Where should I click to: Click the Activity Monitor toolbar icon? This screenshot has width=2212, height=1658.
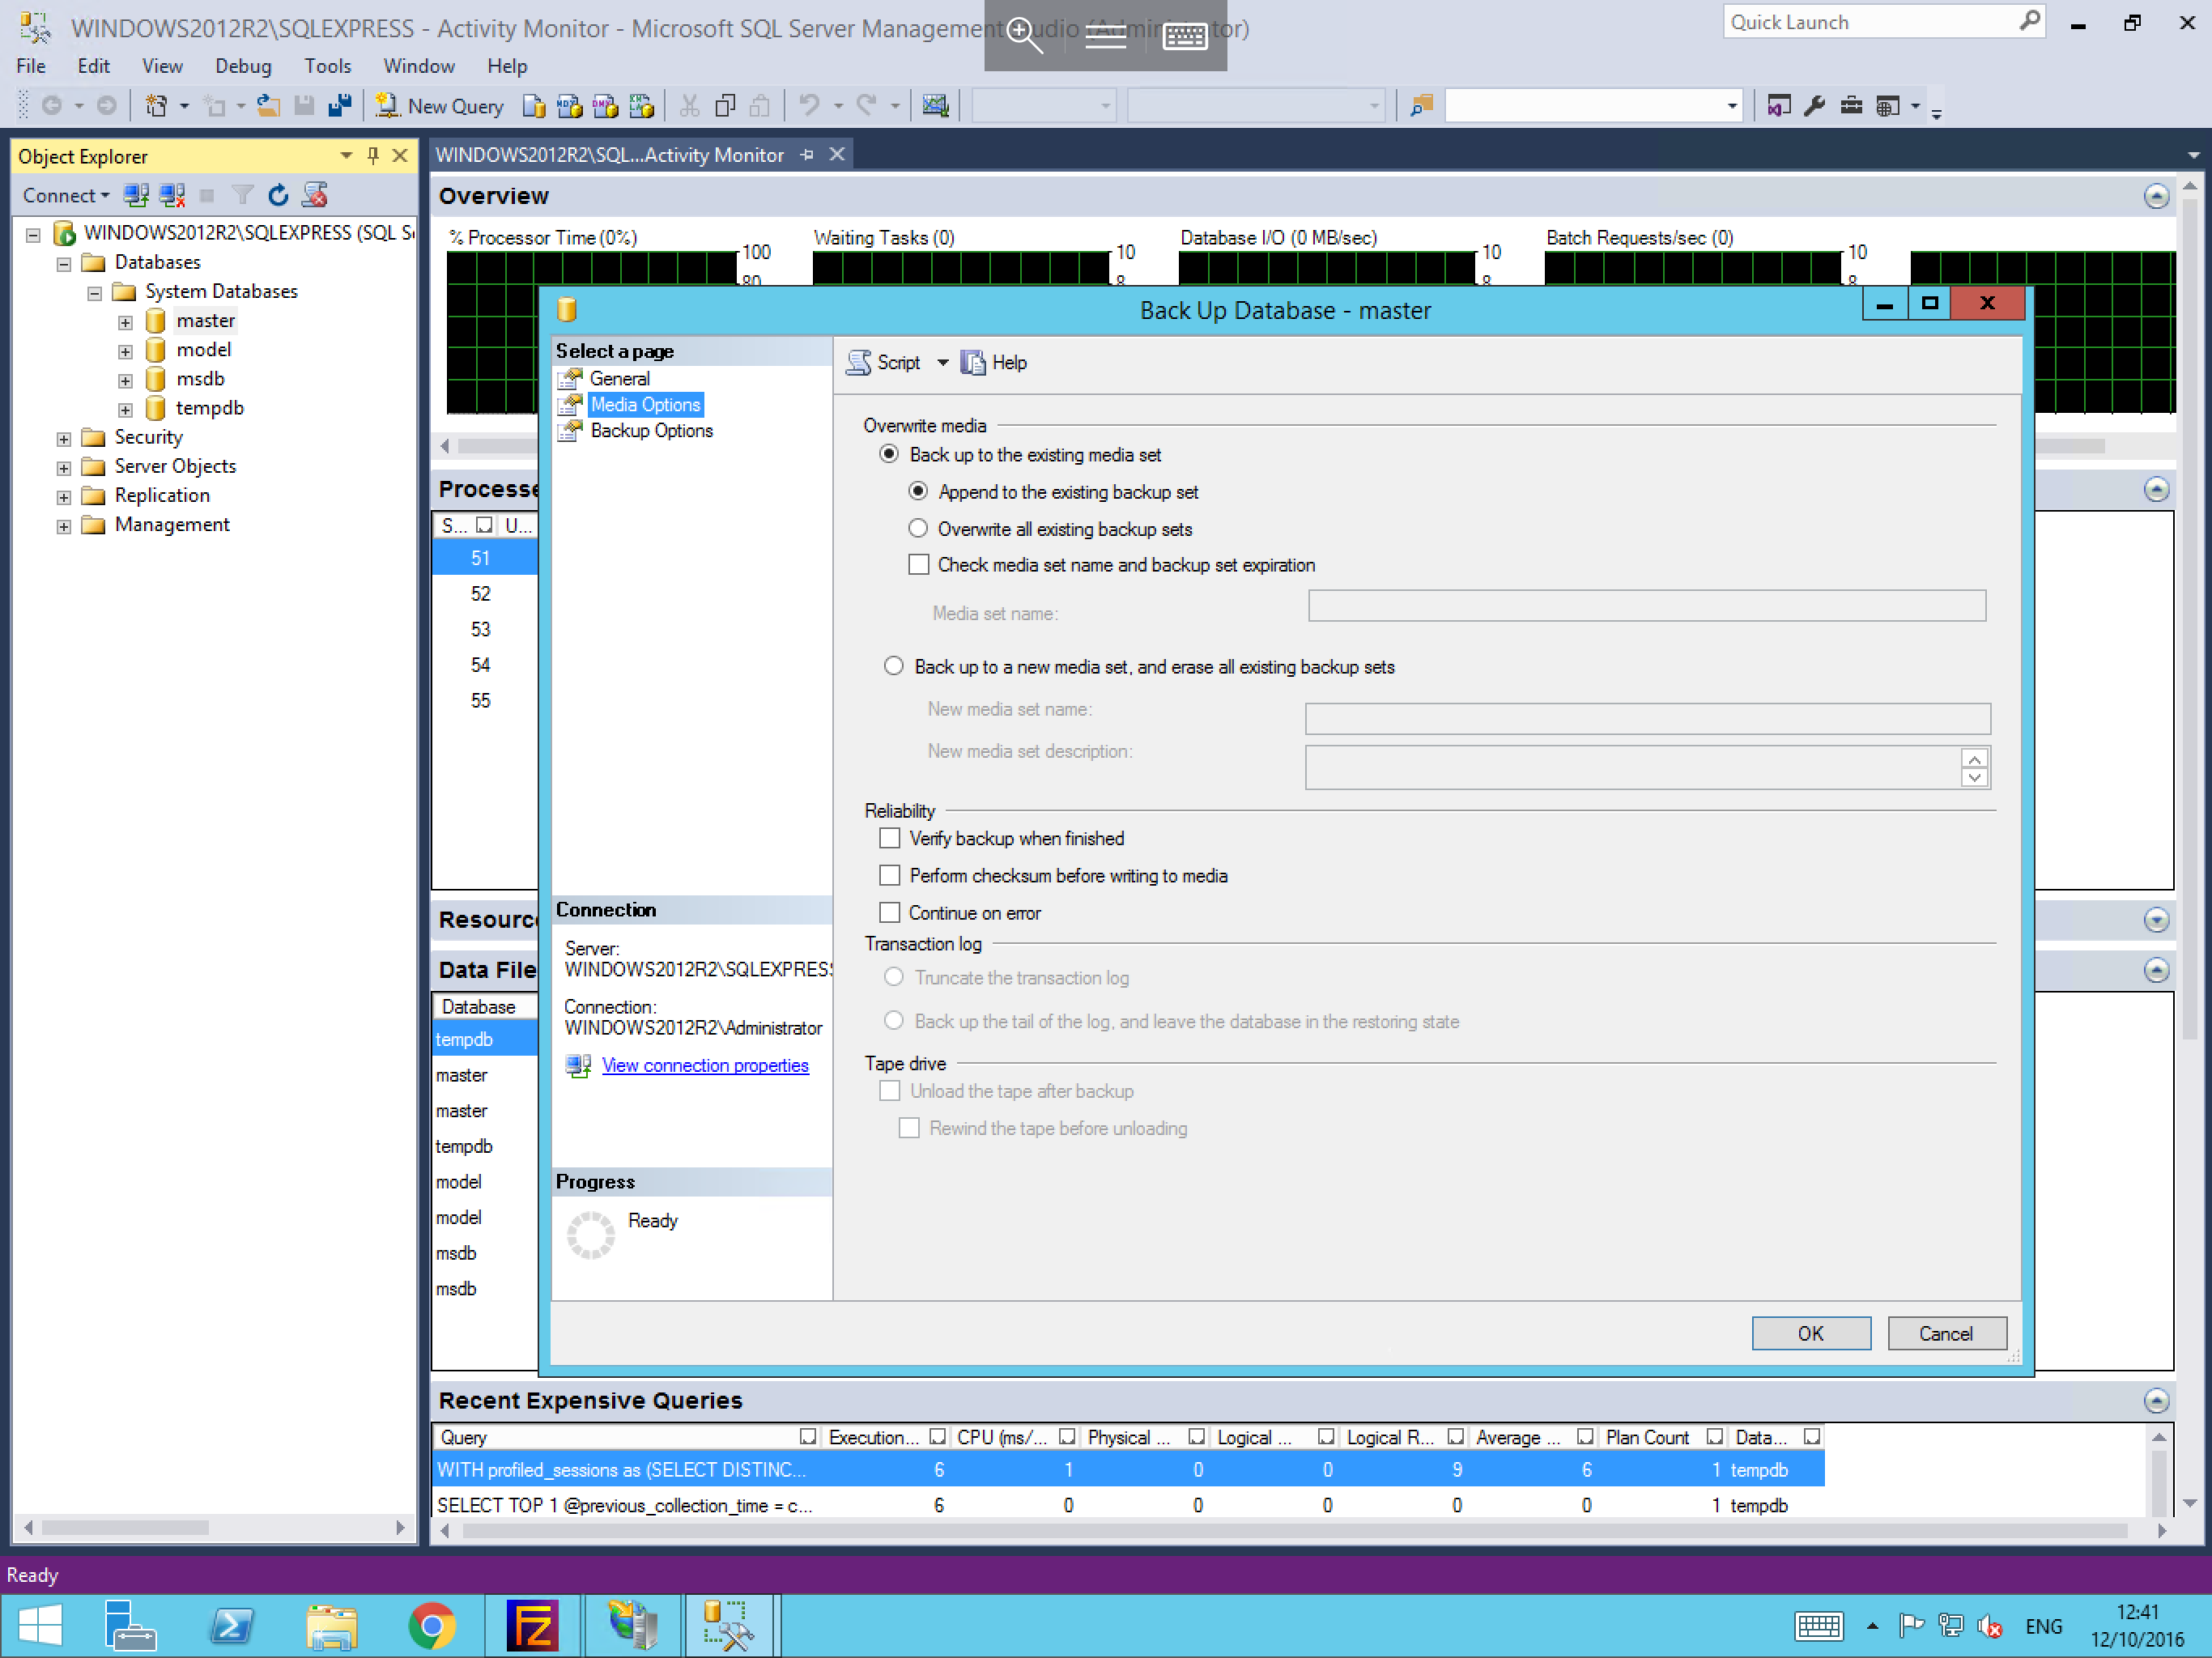coord(935,106)
